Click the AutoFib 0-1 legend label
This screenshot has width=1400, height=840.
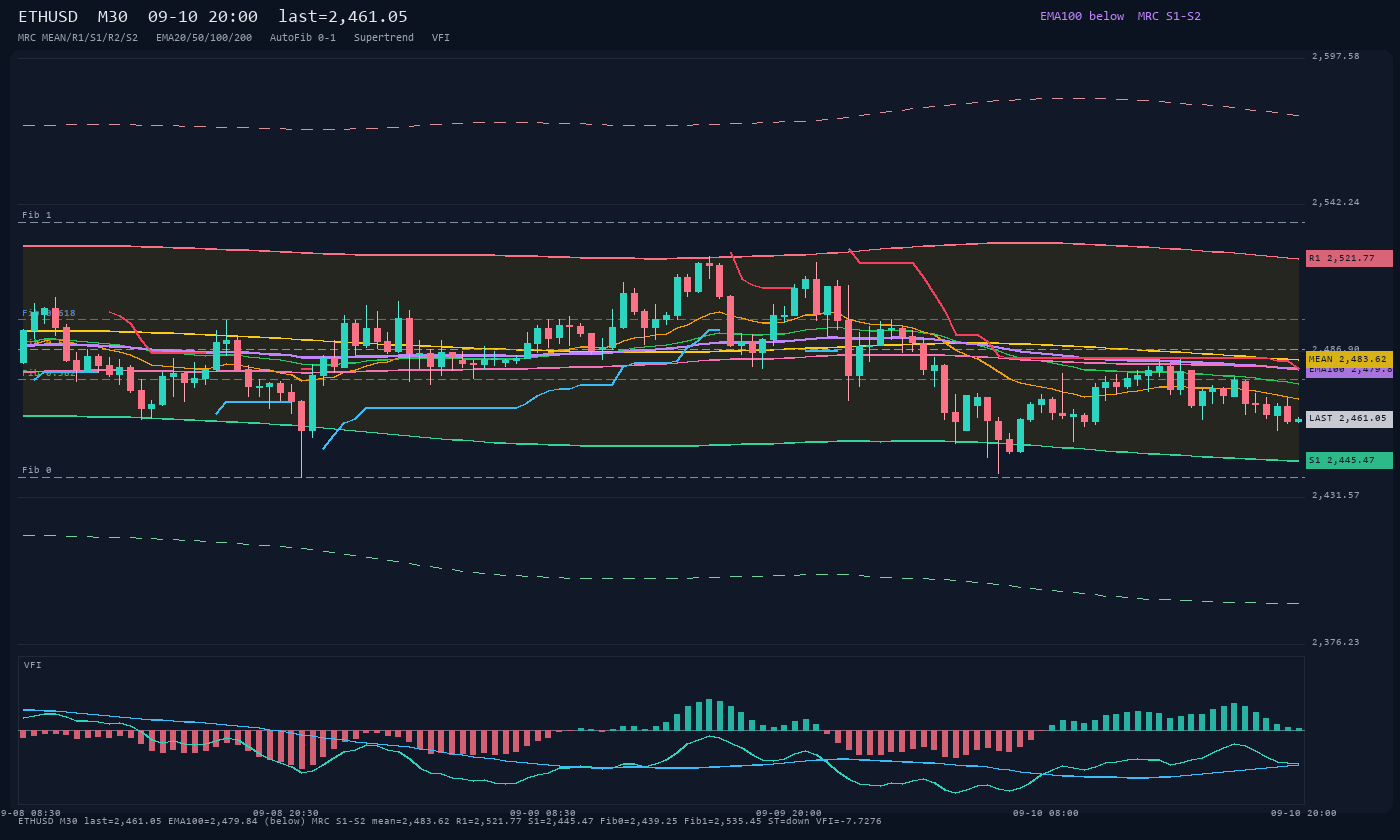[x=303, y=38]
